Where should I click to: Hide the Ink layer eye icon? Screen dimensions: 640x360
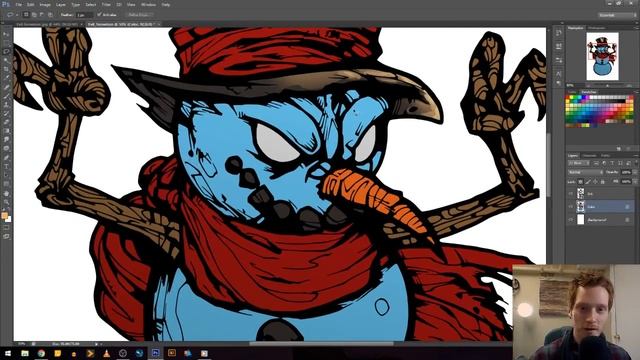(x=571, y=193)
